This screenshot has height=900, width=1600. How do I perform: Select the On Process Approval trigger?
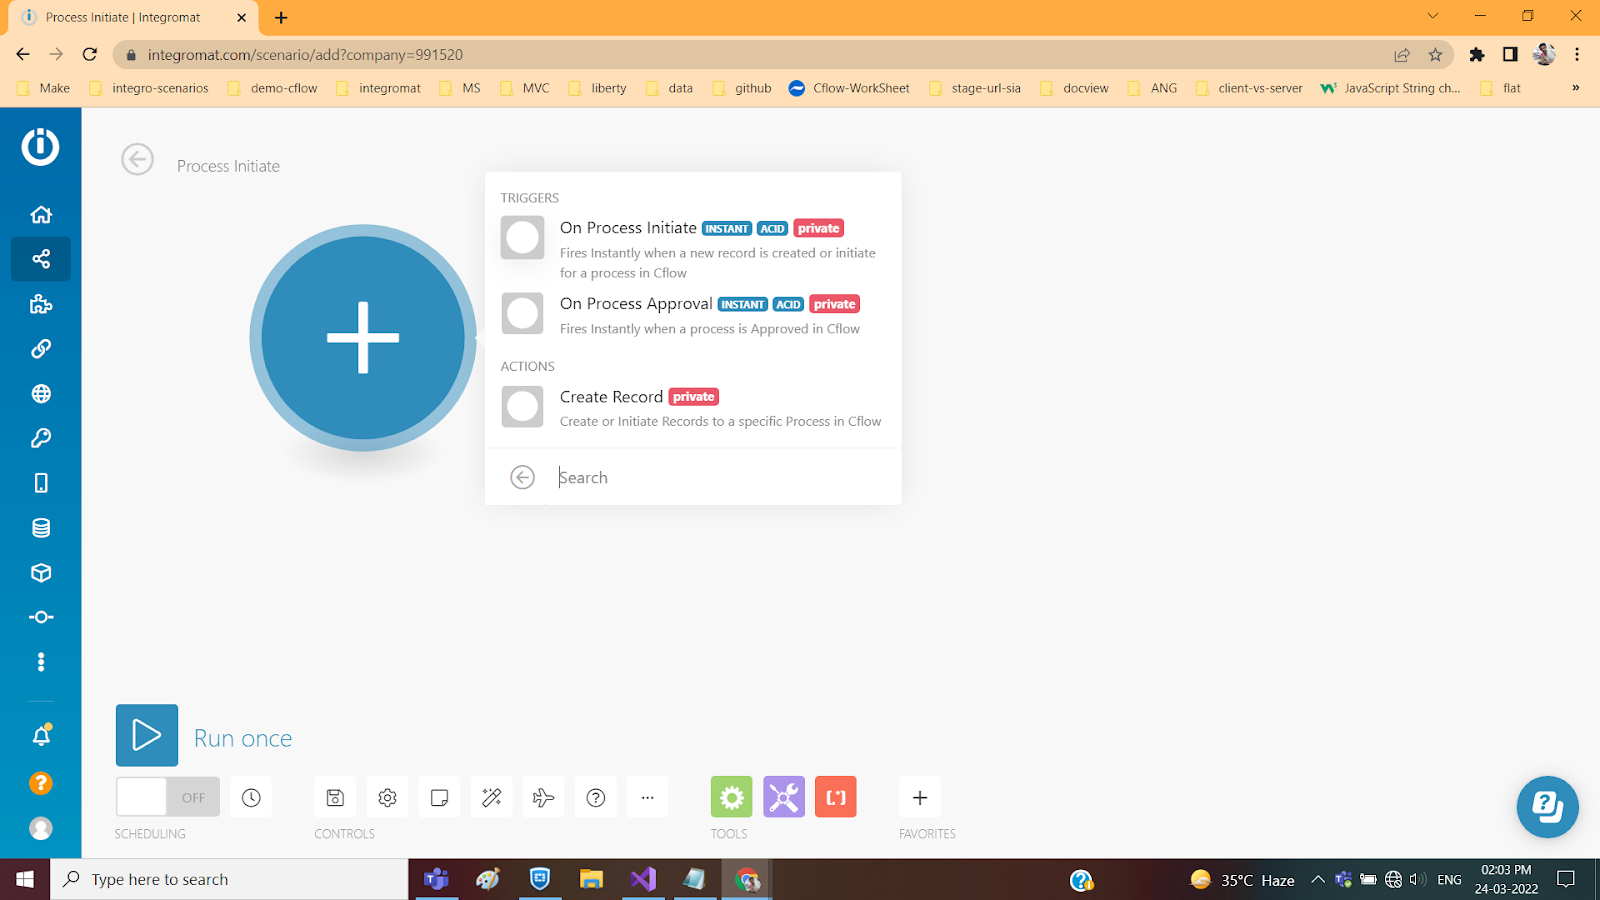pyautogui.click(x=692, y=315)
